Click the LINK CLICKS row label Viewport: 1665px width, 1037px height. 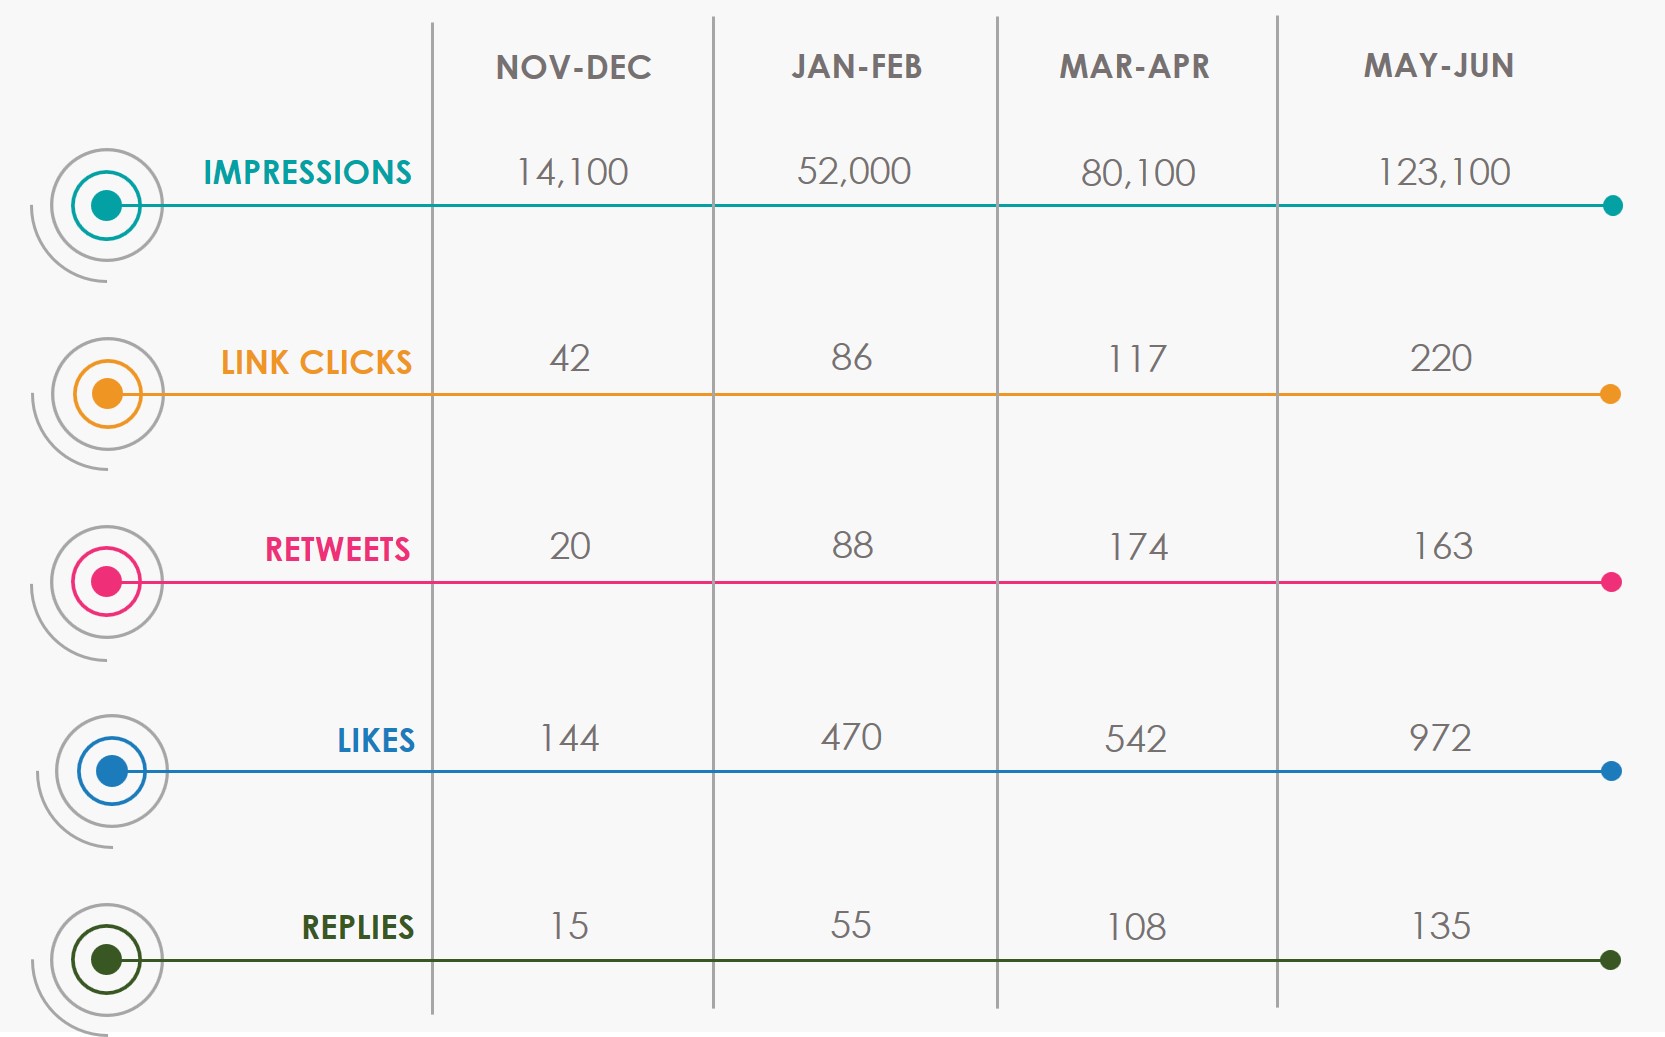click(316, 362)
